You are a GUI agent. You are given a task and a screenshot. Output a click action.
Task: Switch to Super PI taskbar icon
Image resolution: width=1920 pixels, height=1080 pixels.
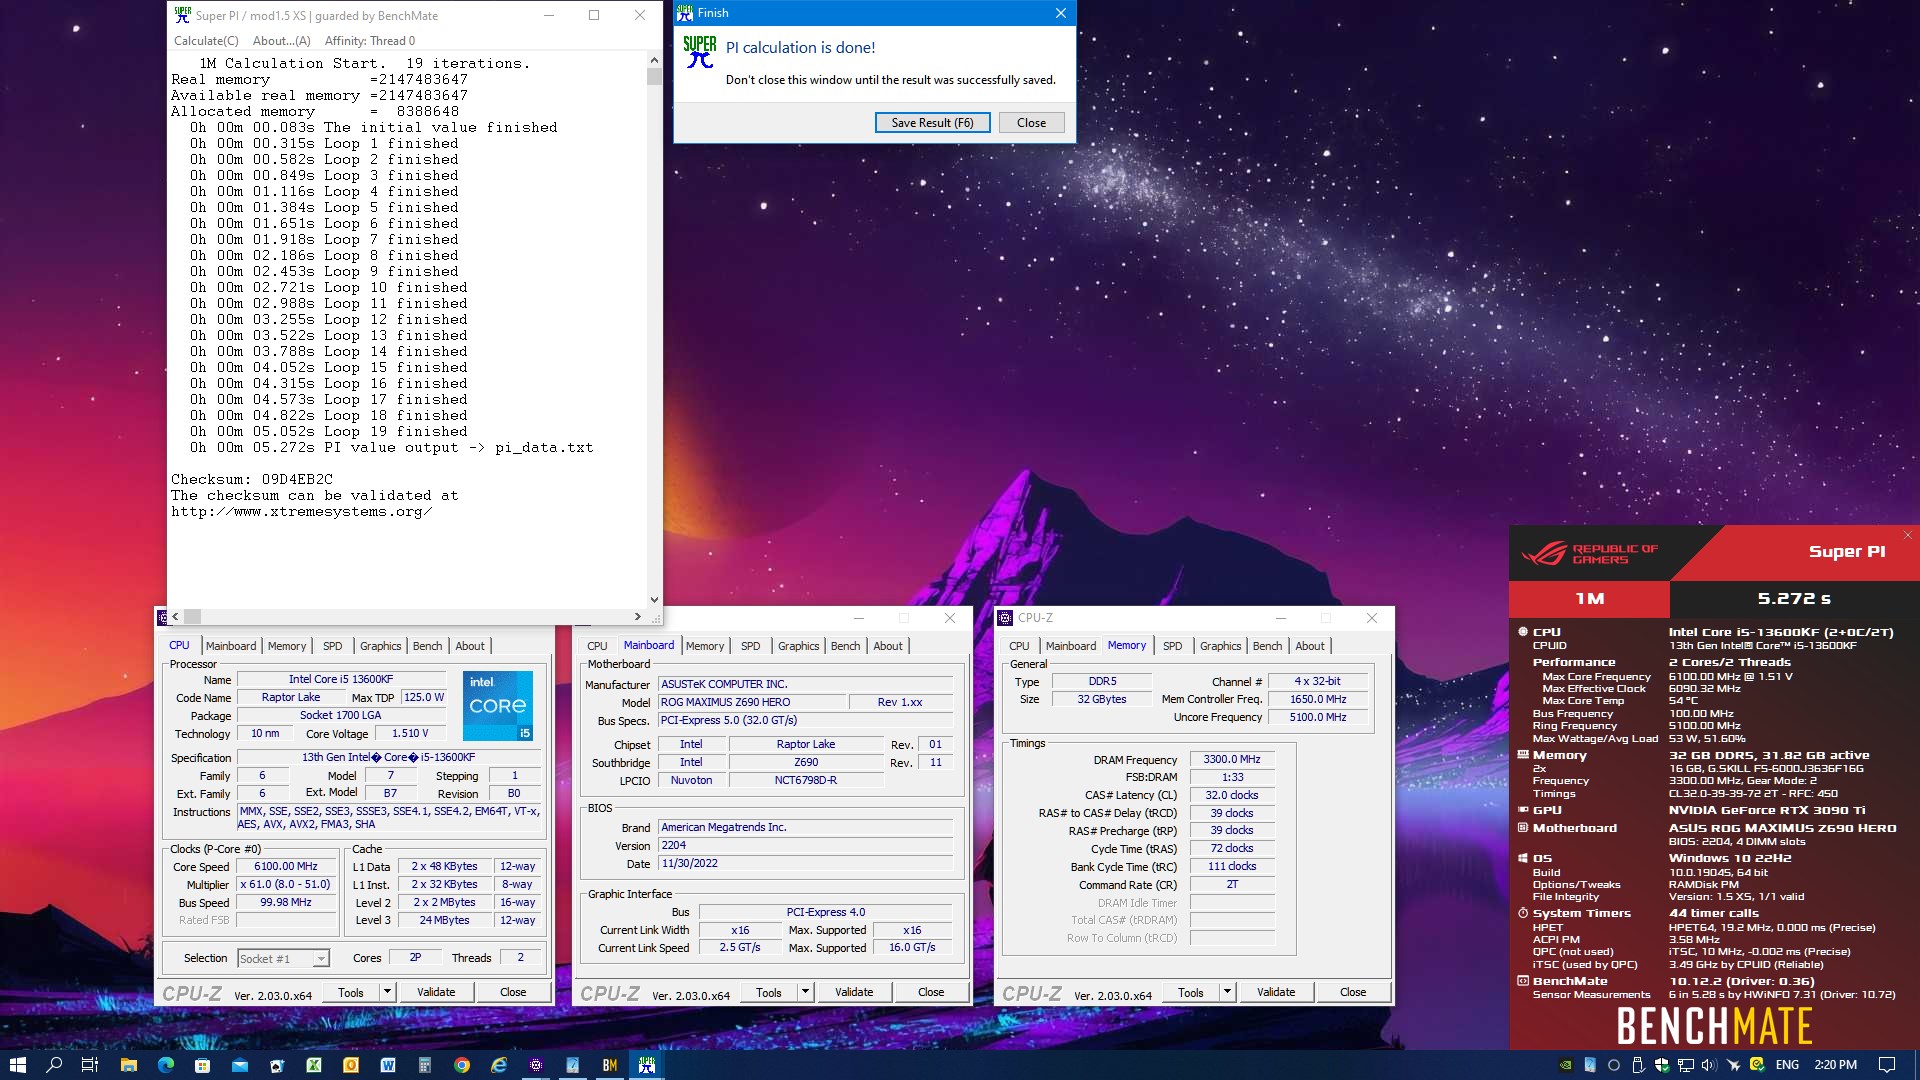pyautogui.click(x=647, y=1065)
